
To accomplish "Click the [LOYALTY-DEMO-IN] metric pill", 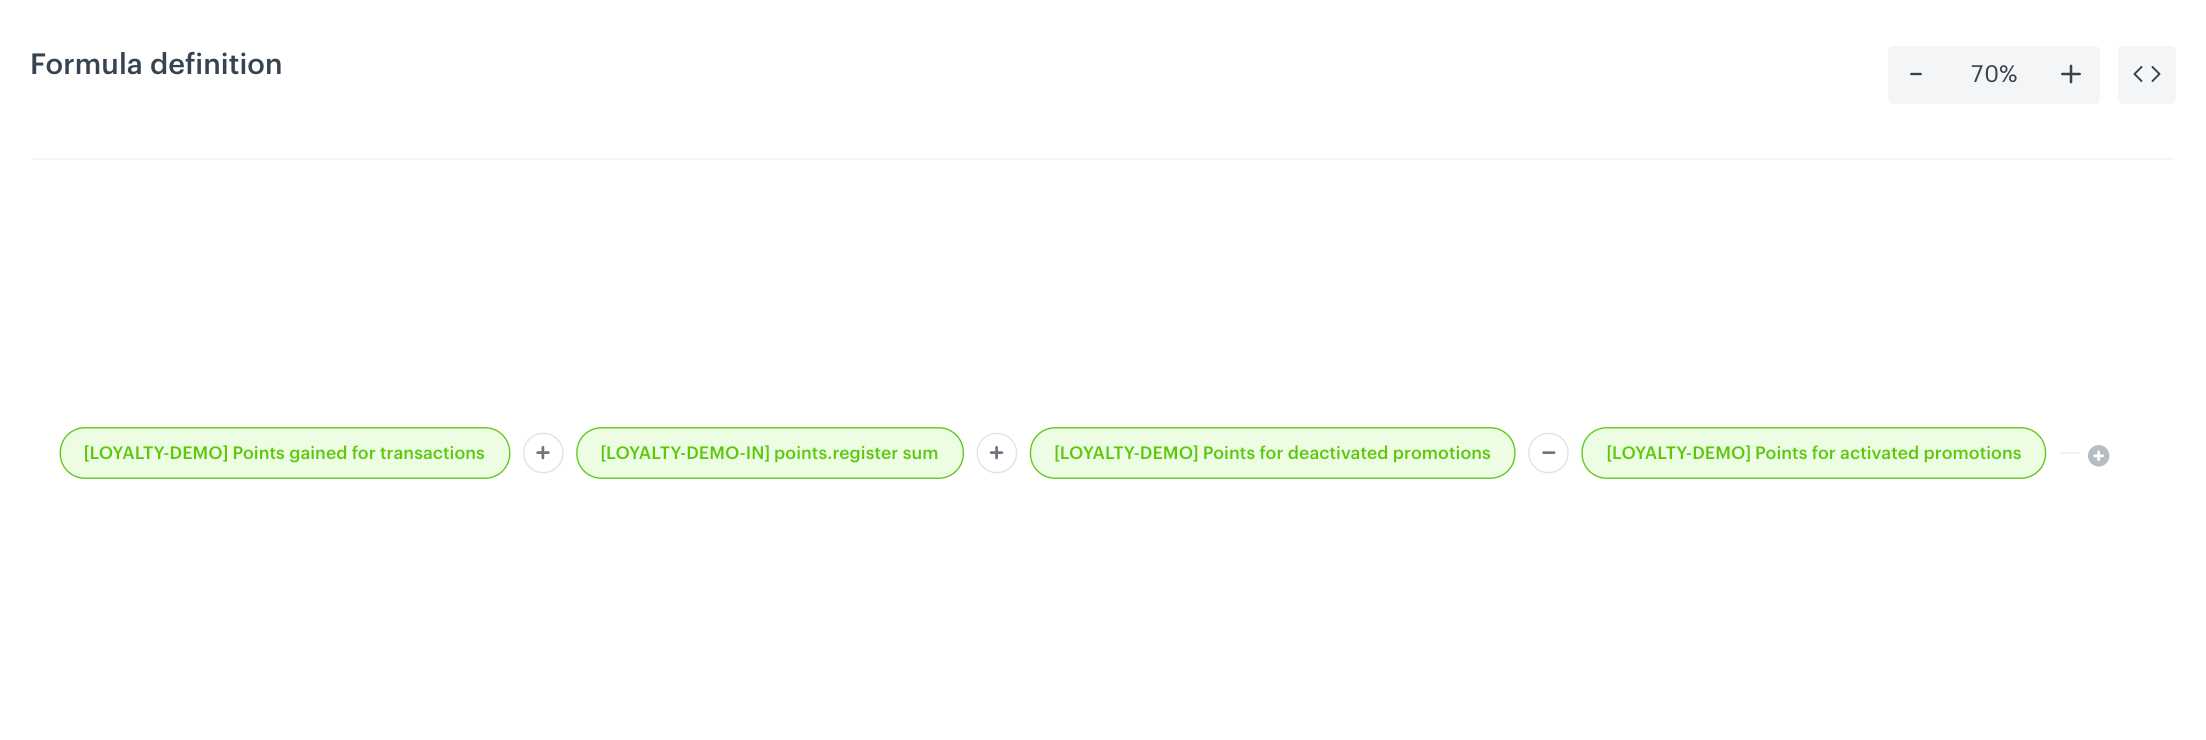I will click(769, 453).
